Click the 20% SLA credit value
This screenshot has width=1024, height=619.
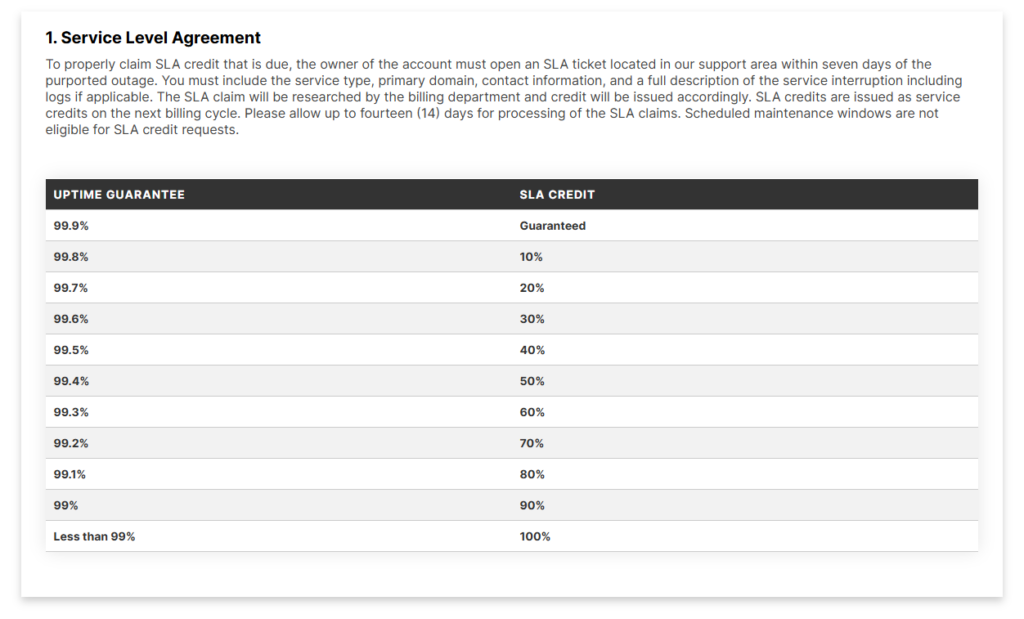(x=532, y=288)
